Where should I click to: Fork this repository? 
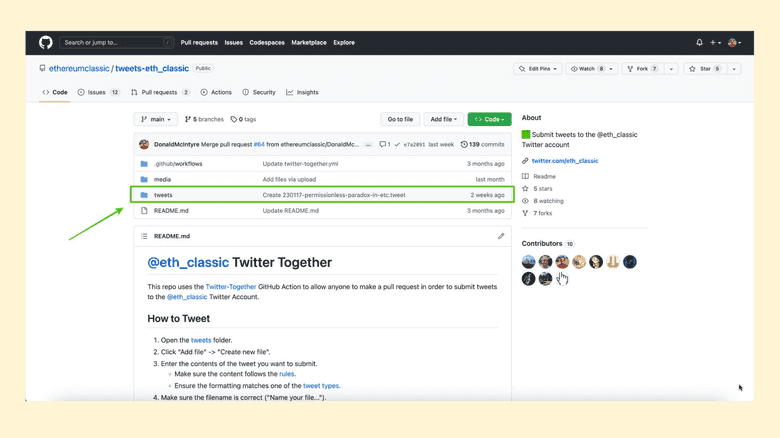(640, 69)
